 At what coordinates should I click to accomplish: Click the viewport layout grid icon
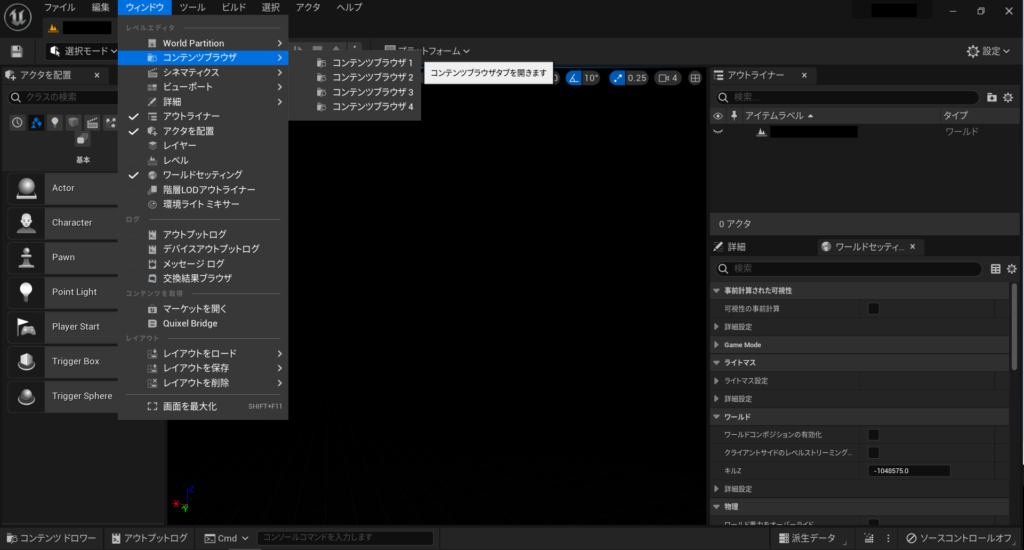[x=695, y=78]
